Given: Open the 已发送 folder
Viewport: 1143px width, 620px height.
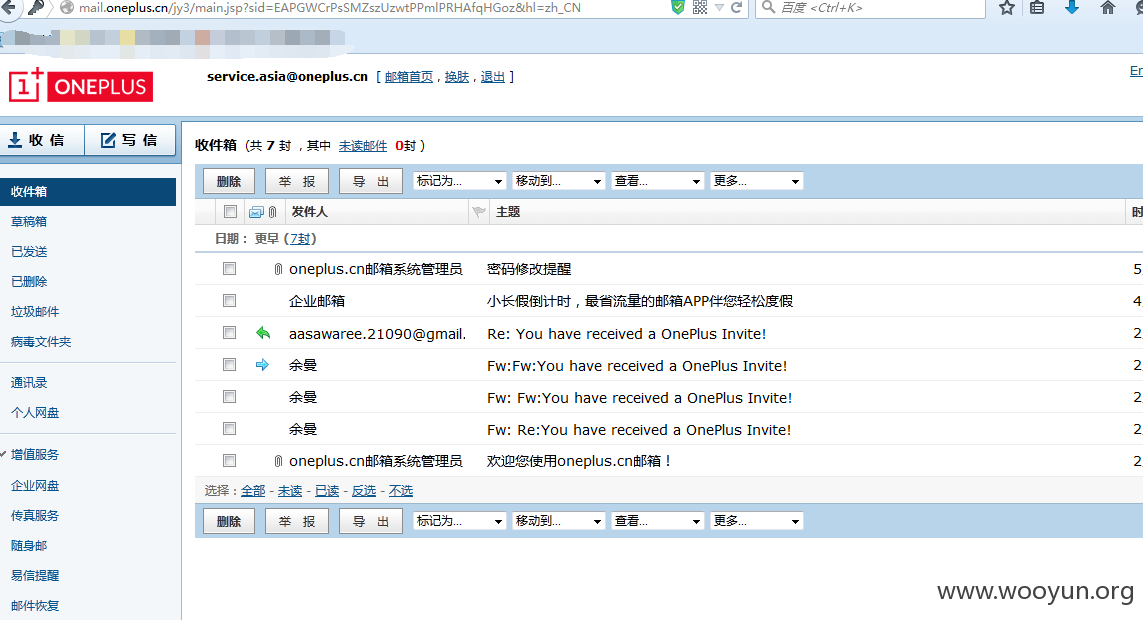Looking at the screenshot, I should (28, 251).
